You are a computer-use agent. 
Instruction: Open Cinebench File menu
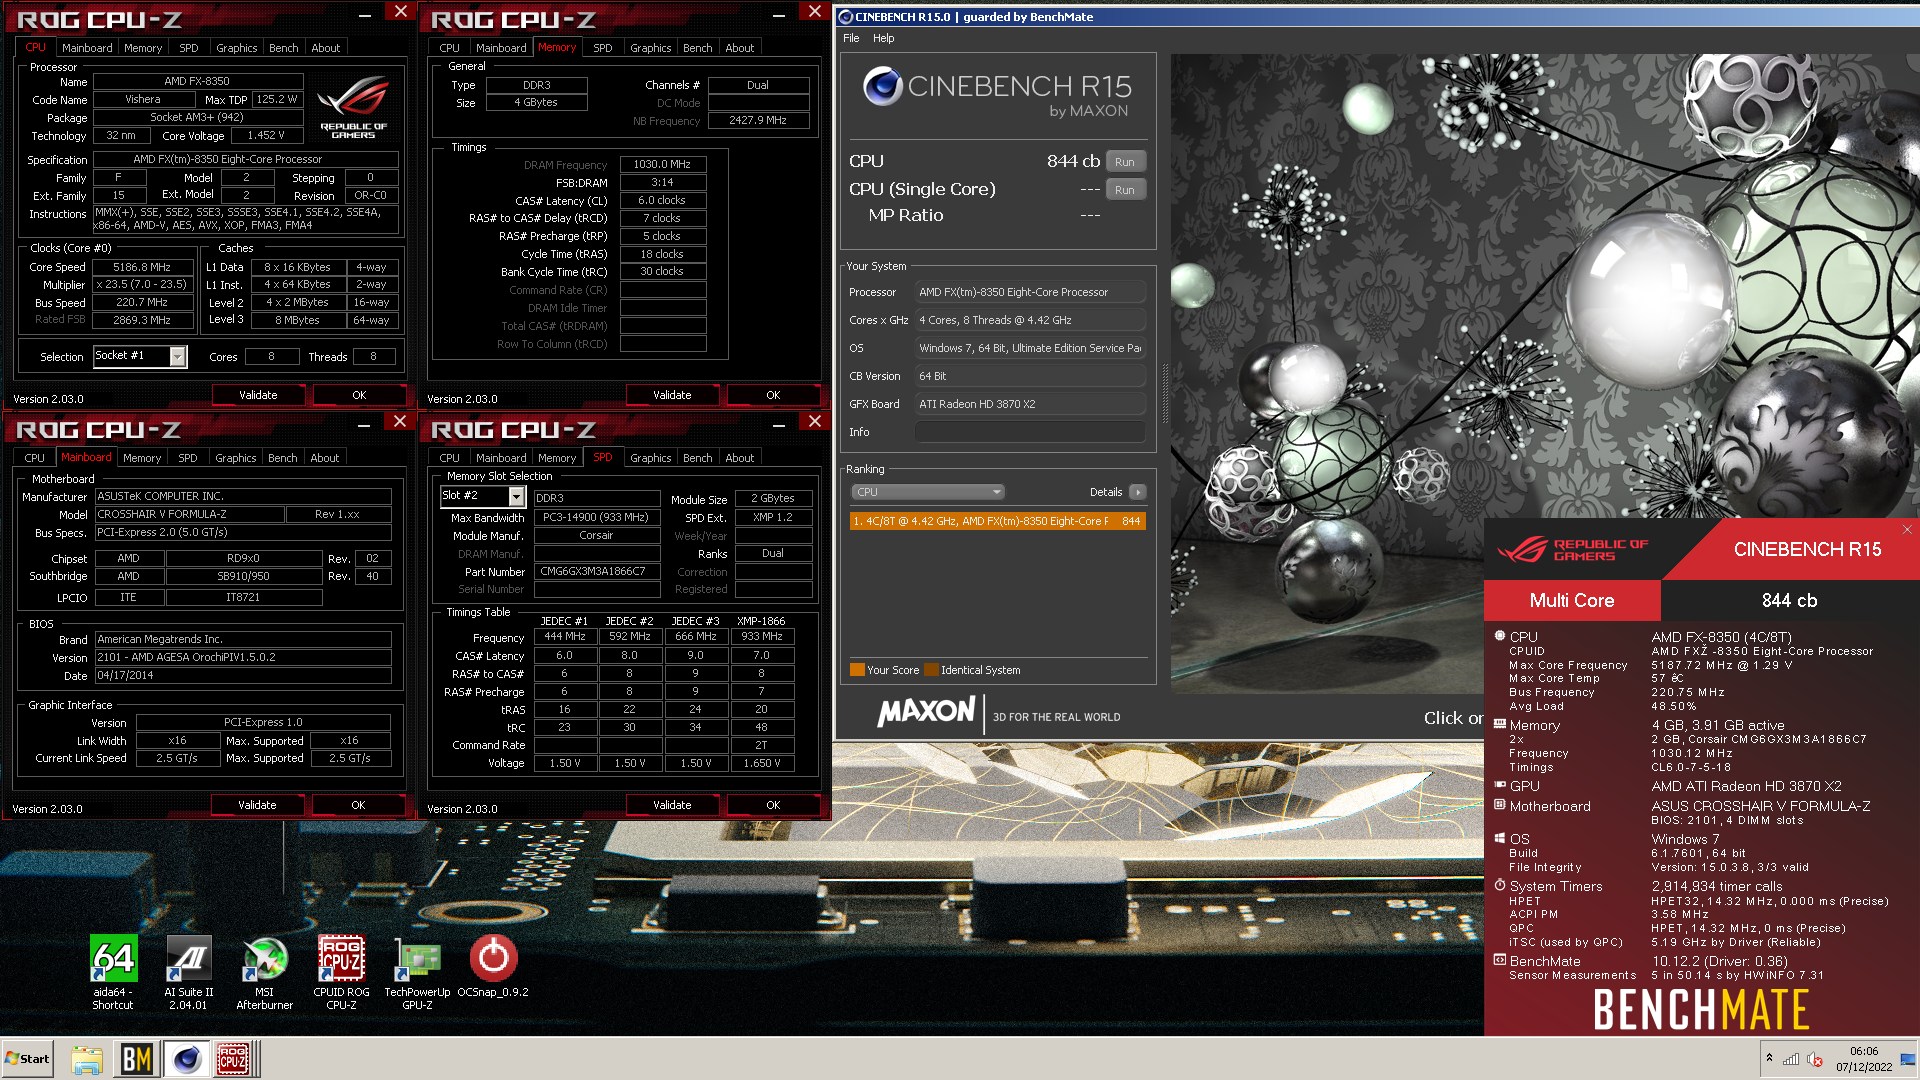coord(851,38)
